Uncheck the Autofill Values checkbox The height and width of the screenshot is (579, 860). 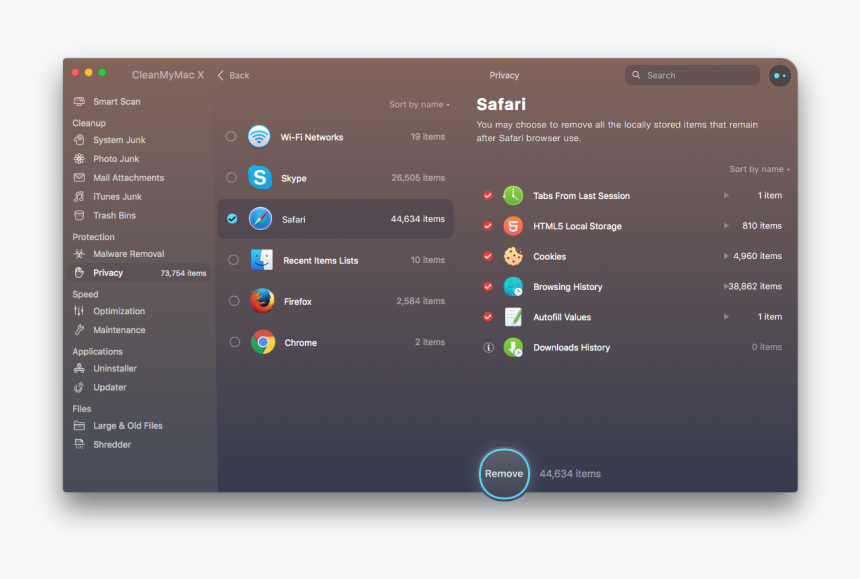(488, 316)
